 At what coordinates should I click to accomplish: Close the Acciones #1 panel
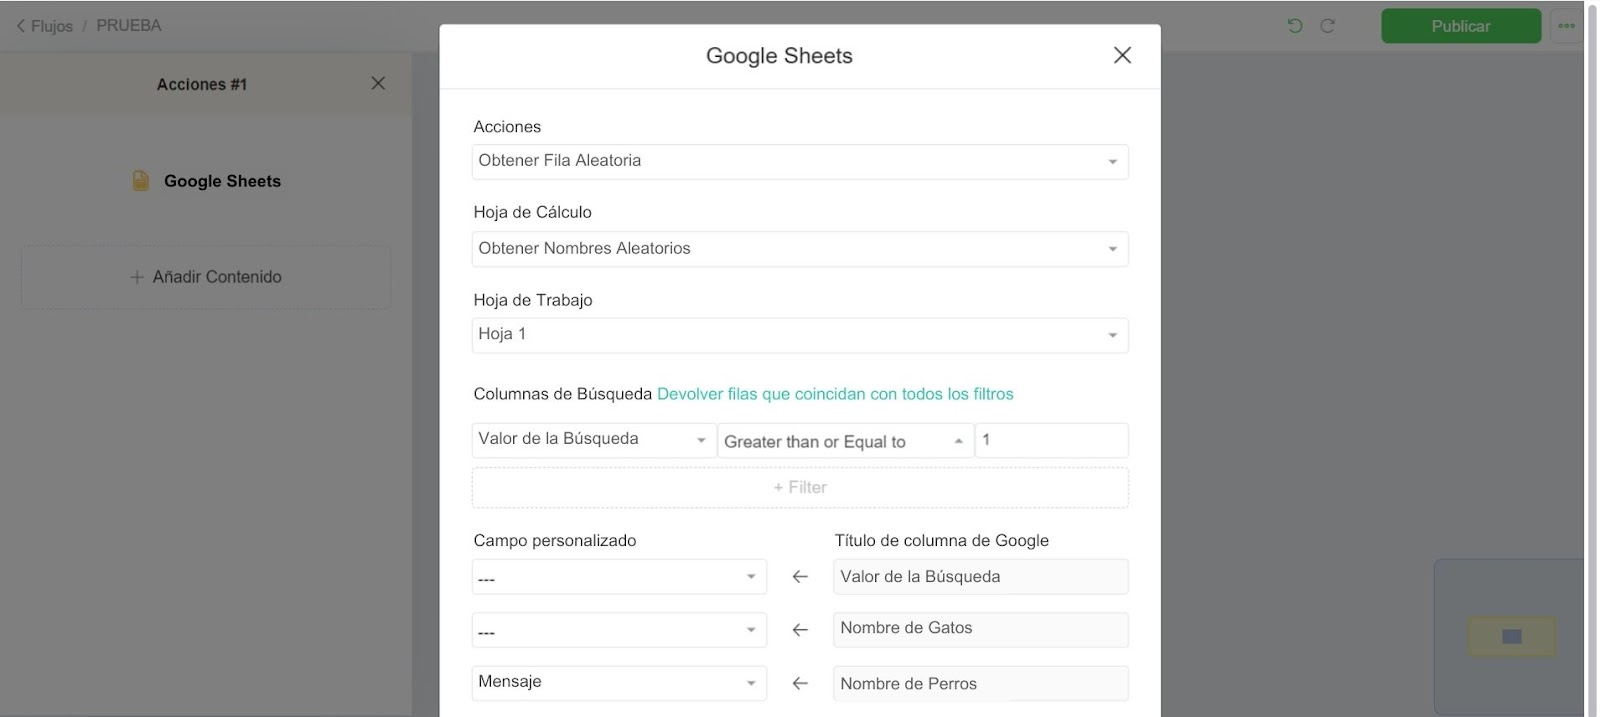tap(378, 83)
